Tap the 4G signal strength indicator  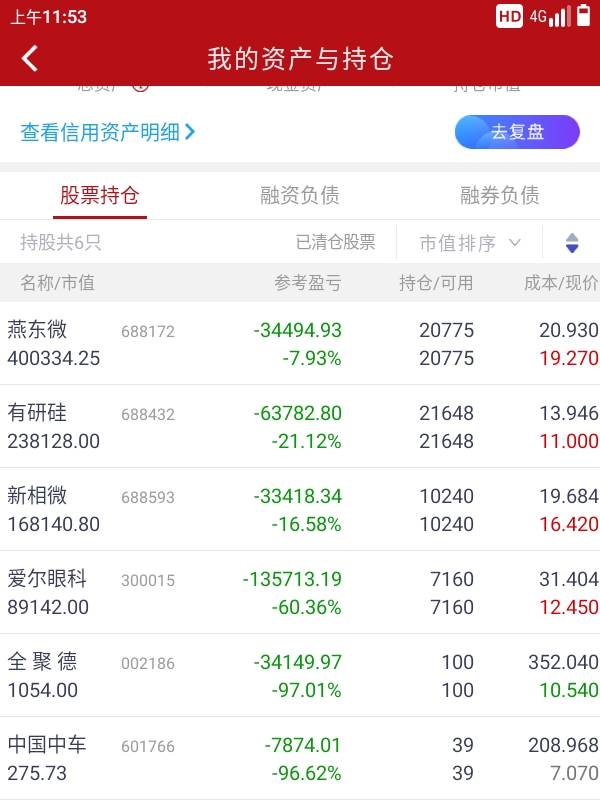pos(550,16)
